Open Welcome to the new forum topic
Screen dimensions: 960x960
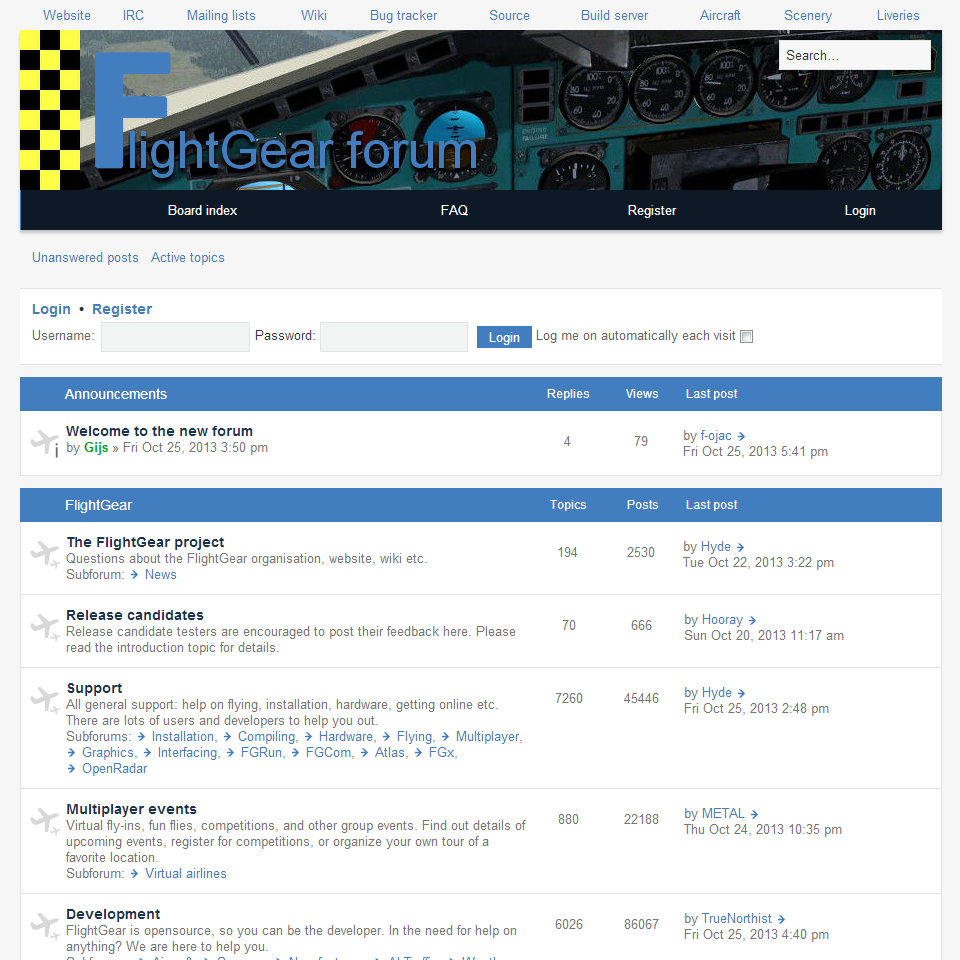click(159, 431)
